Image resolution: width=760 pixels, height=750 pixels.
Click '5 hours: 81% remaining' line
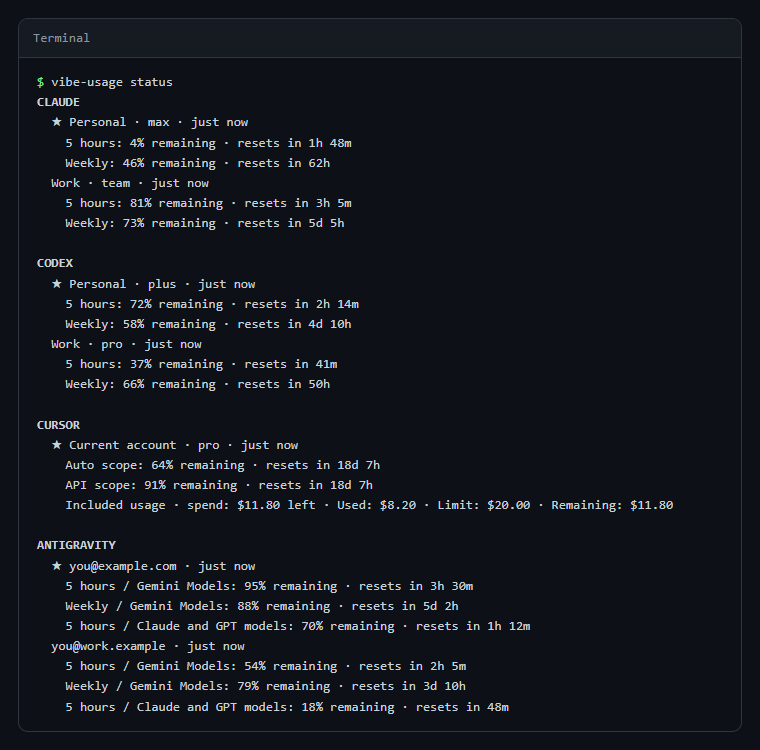208,203
